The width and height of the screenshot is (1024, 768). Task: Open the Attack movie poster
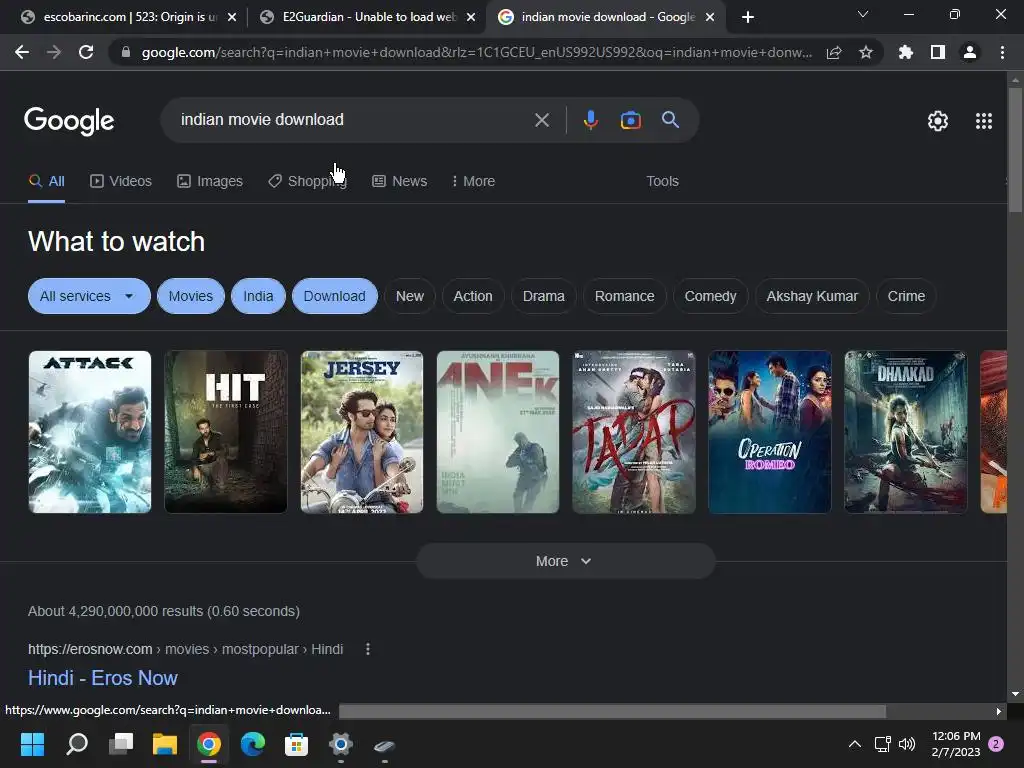pyautogui.click(x=89, y=432)
